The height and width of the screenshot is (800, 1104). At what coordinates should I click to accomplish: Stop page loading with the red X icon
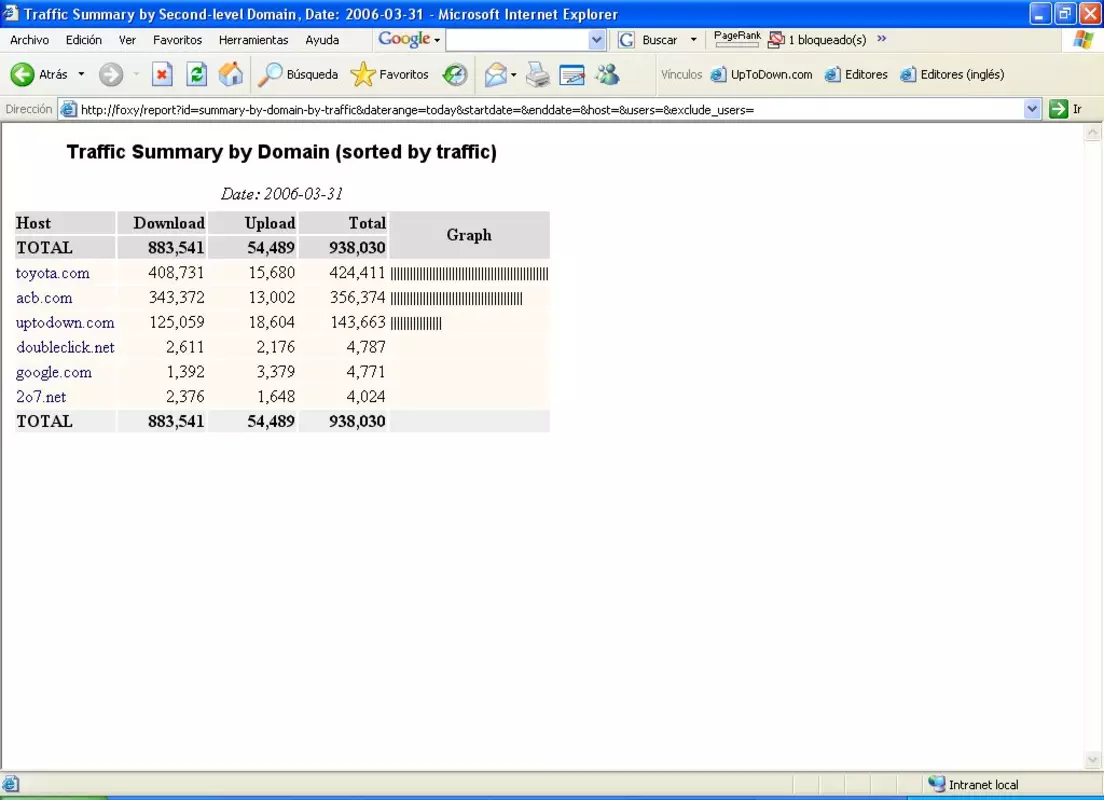point(162,74)
